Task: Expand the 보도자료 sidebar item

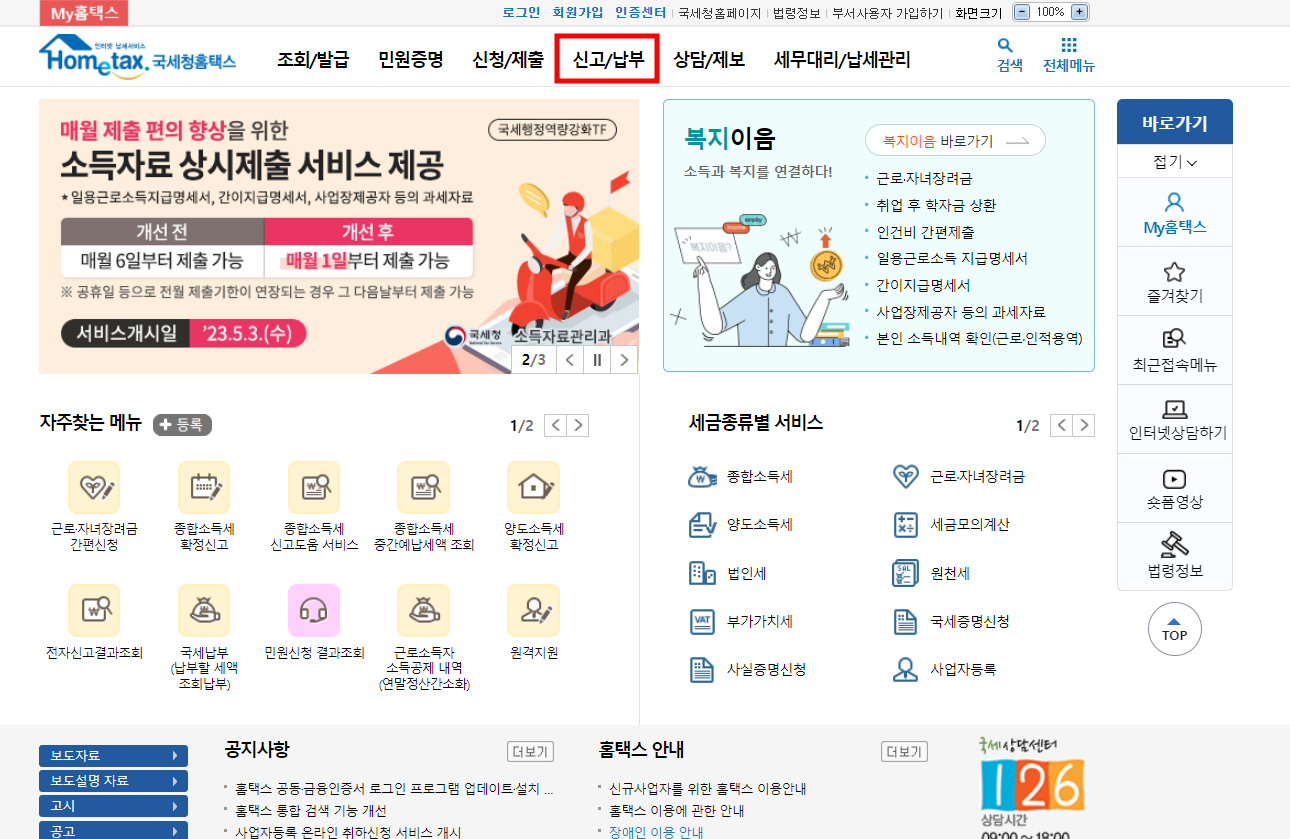Action: (x=113, y=755)
